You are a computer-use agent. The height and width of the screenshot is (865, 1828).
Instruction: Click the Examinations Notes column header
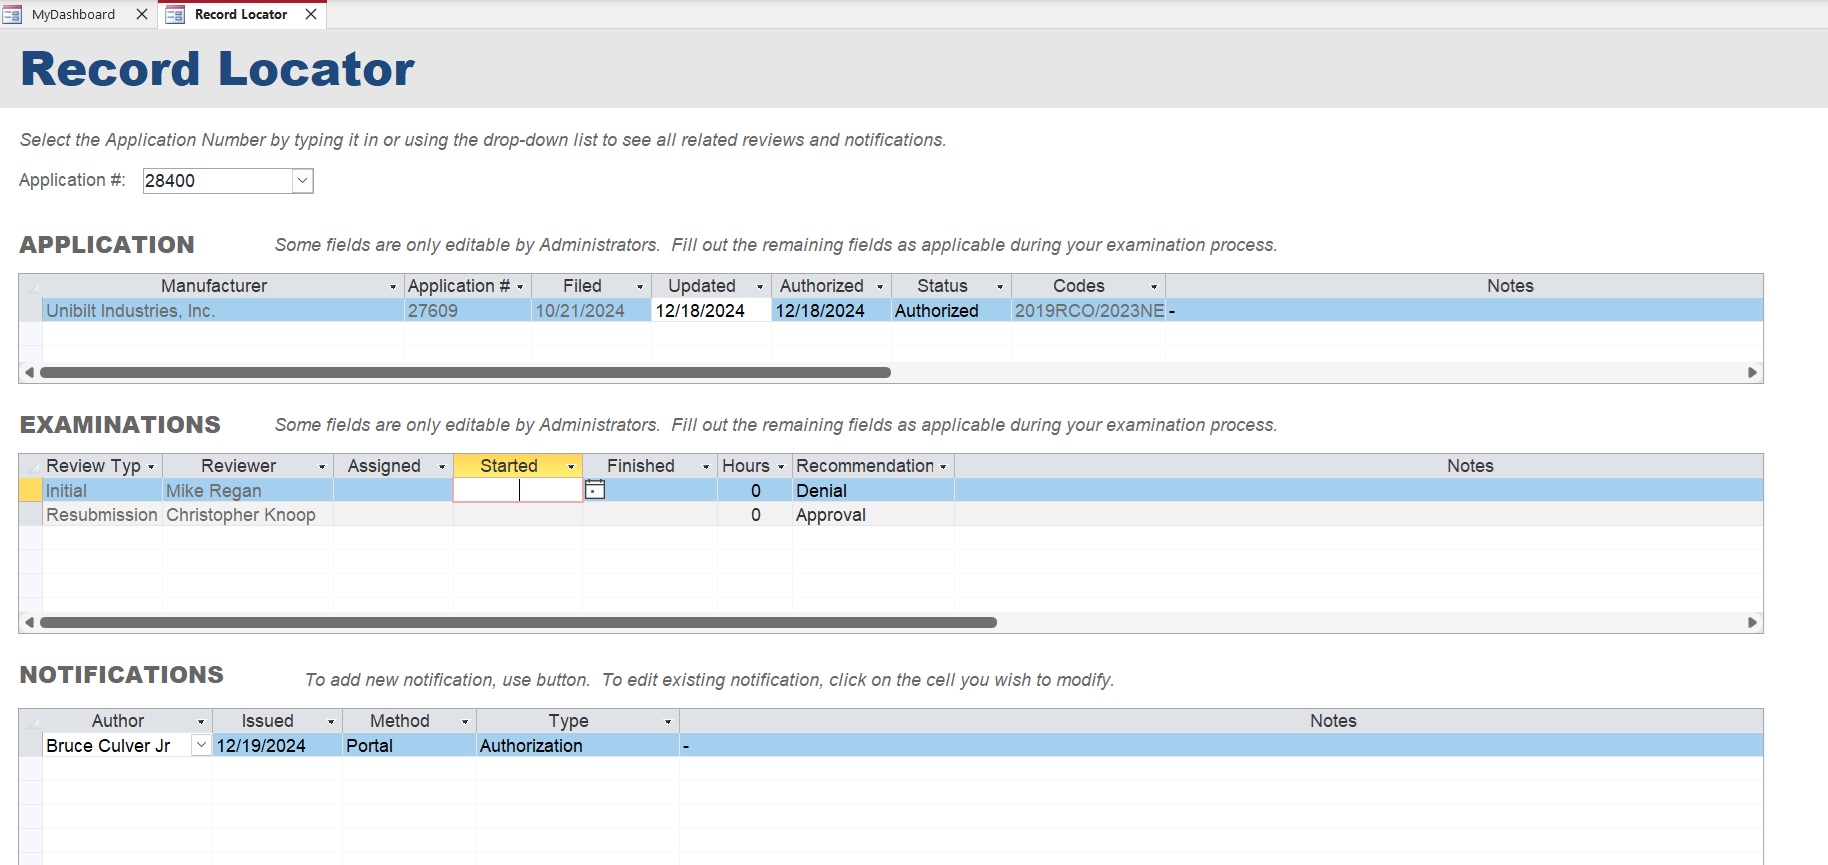[1359, 466]
